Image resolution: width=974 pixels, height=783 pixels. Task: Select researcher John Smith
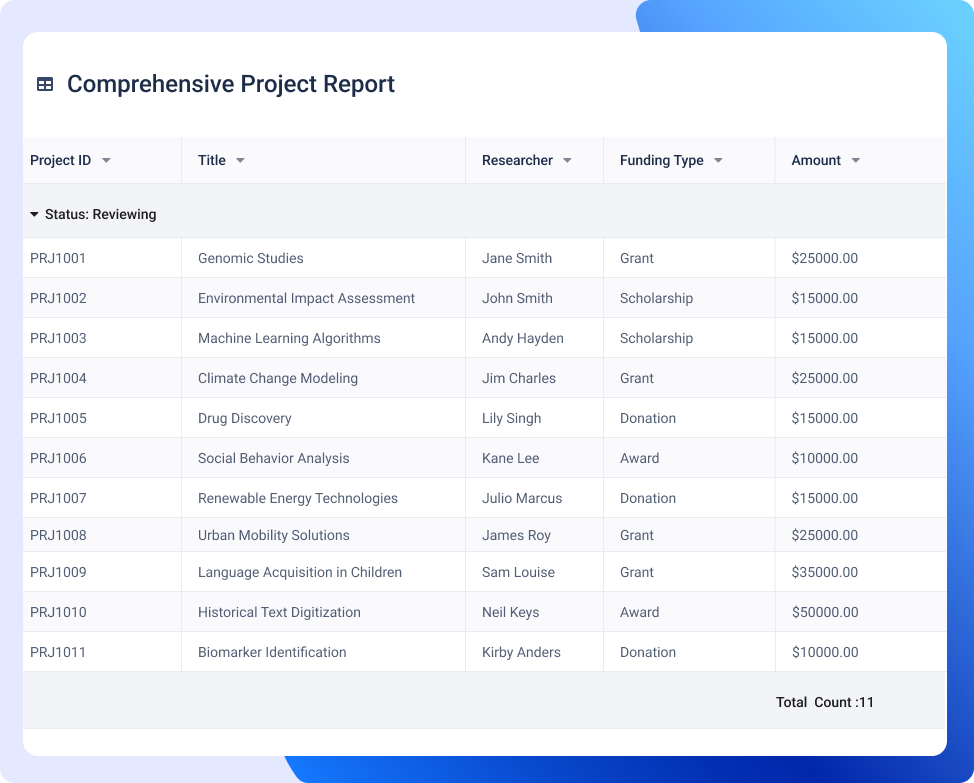pyautogui.click(x=517, y=298)
